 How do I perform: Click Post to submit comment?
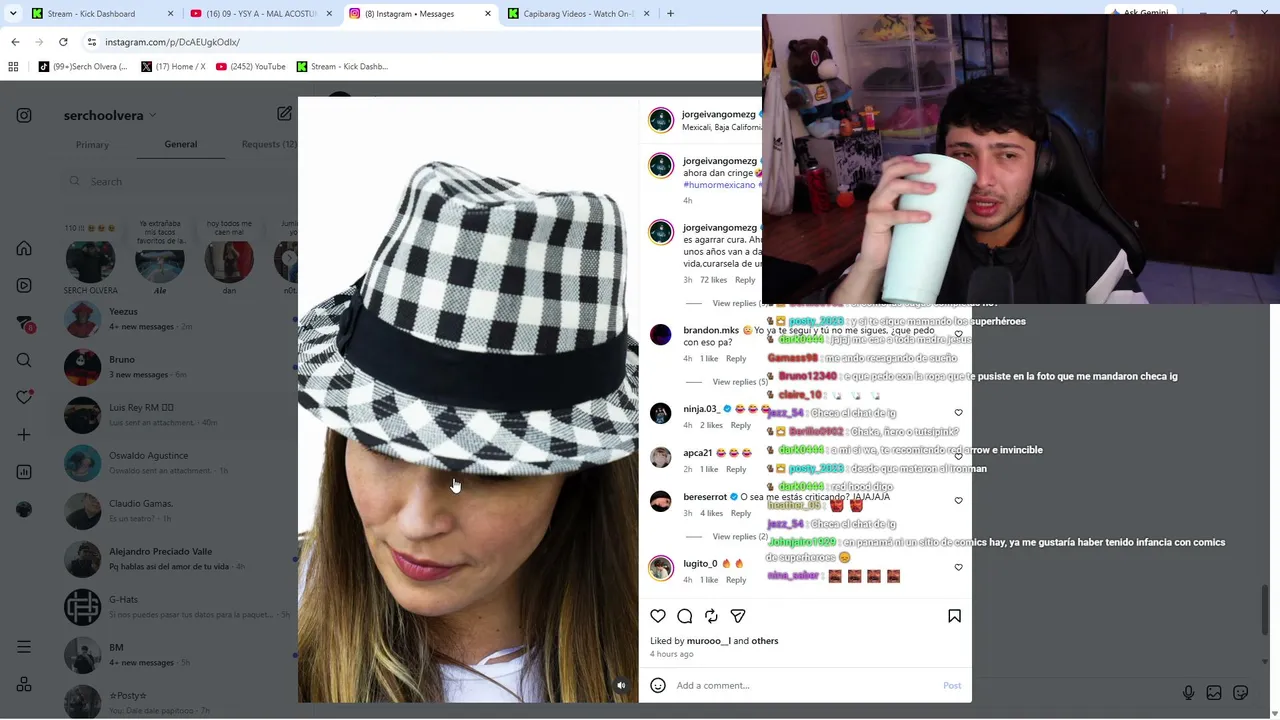pyautogui.click(x=952, y=686)
